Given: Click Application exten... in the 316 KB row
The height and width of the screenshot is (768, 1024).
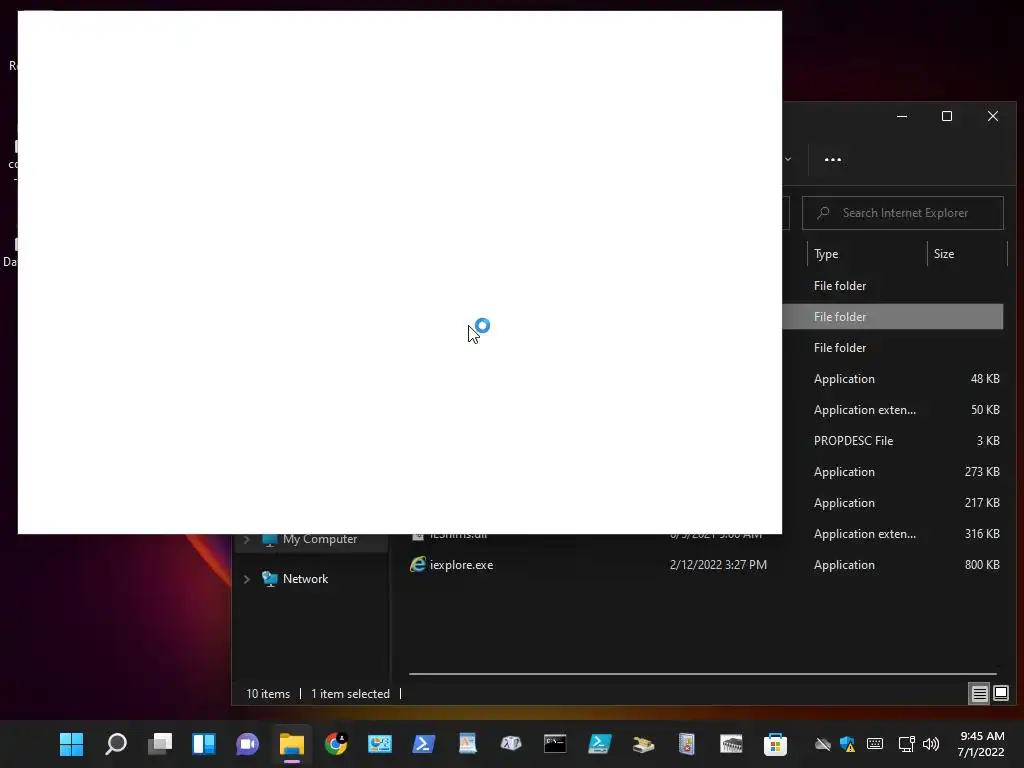Looking at the screenshot, I should point(865,534).
